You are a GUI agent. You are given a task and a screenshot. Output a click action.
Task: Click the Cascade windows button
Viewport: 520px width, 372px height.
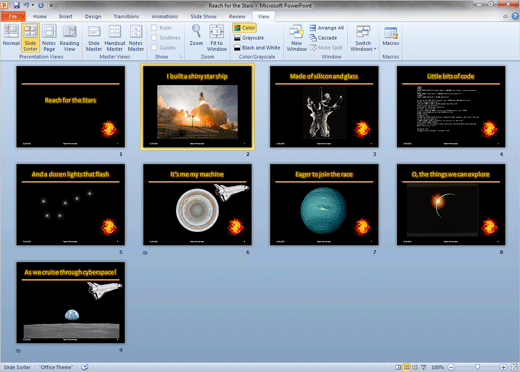pyautogui.click(x=323, y=38)
